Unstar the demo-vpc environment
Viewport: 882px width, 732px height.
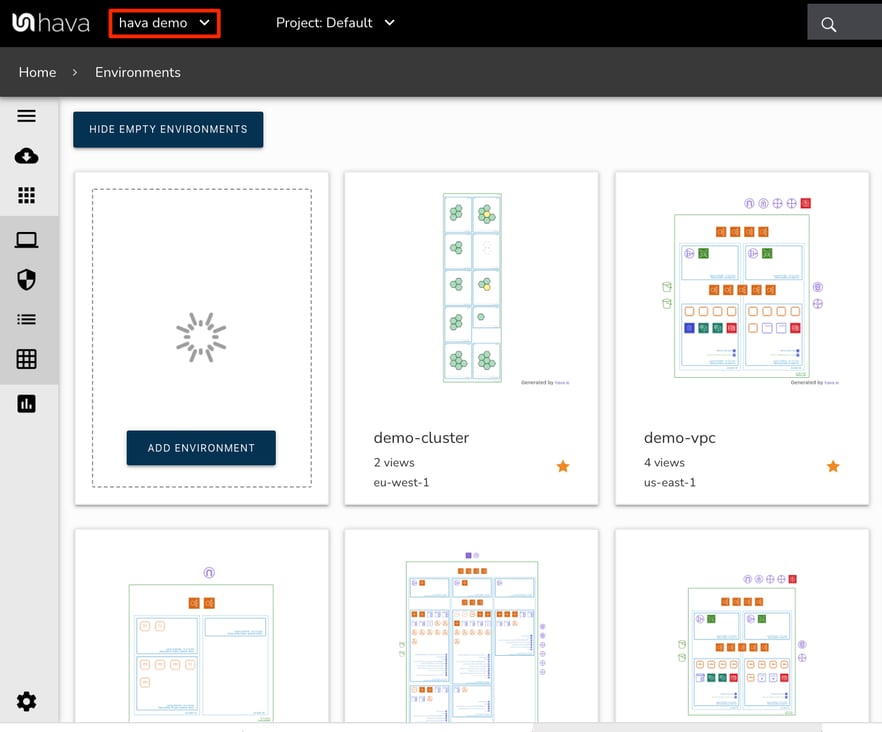tap(833, 466)
